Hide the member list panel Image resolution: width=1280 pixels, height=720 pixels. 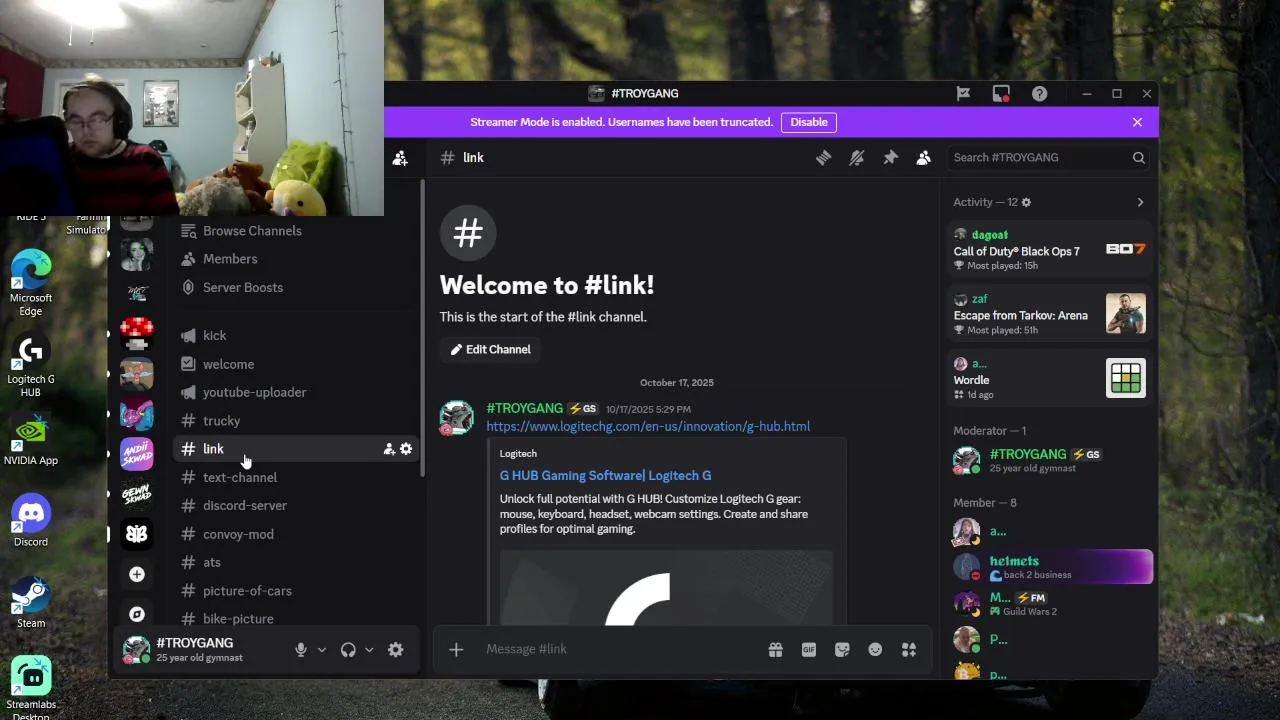coord(924,157)
